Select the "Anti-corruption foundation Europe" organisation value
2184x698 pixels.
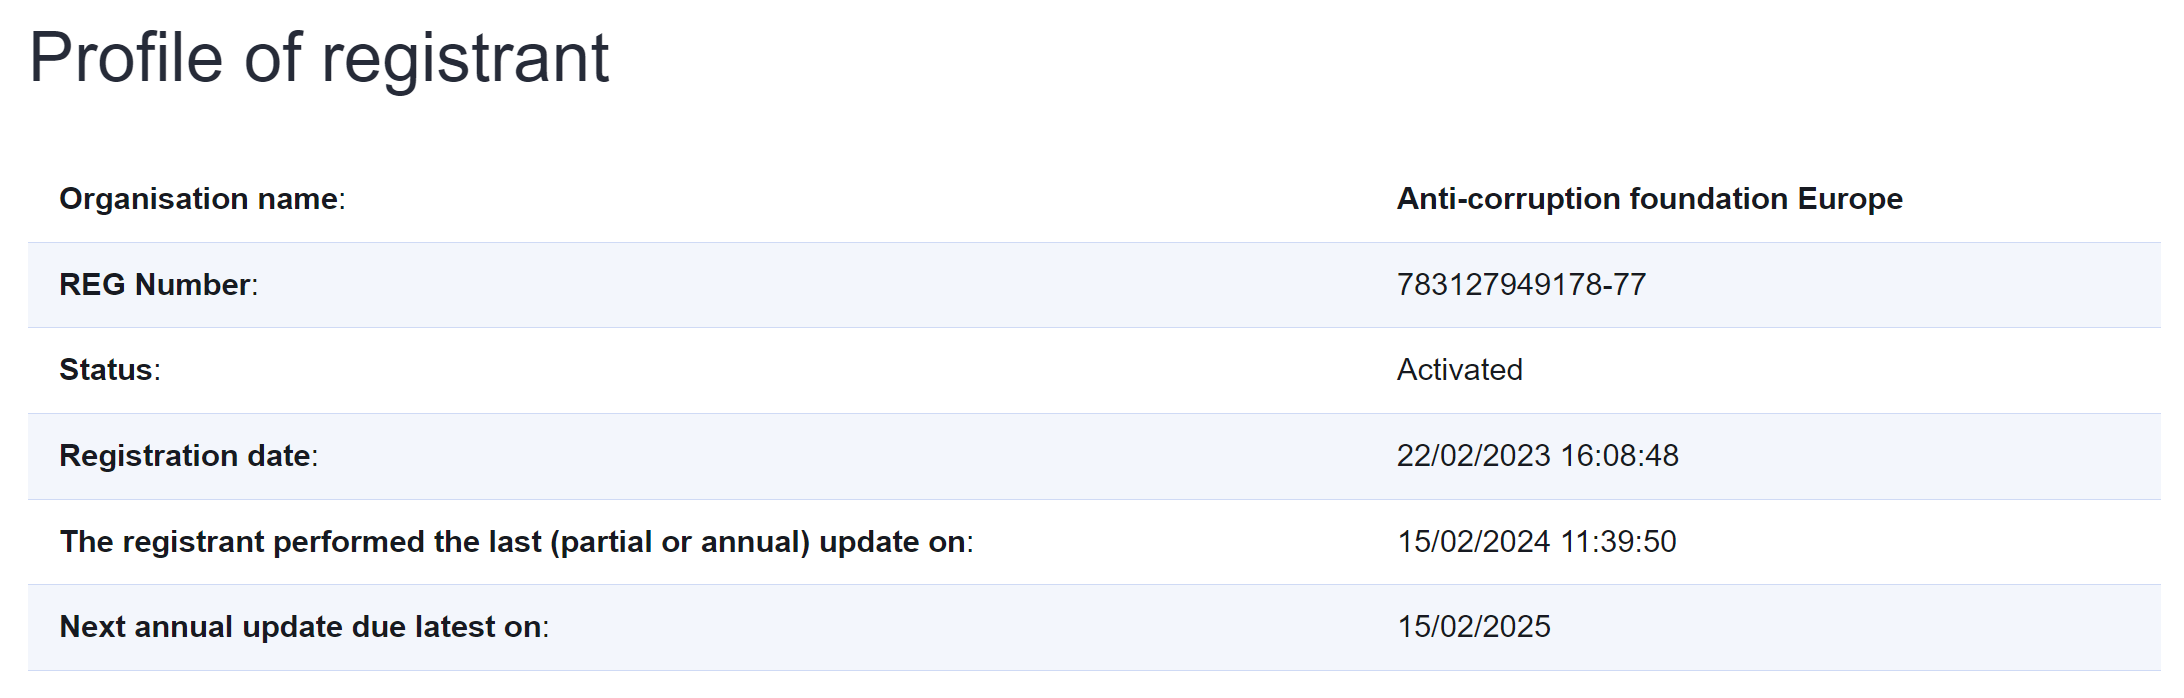pos(1649,199)
